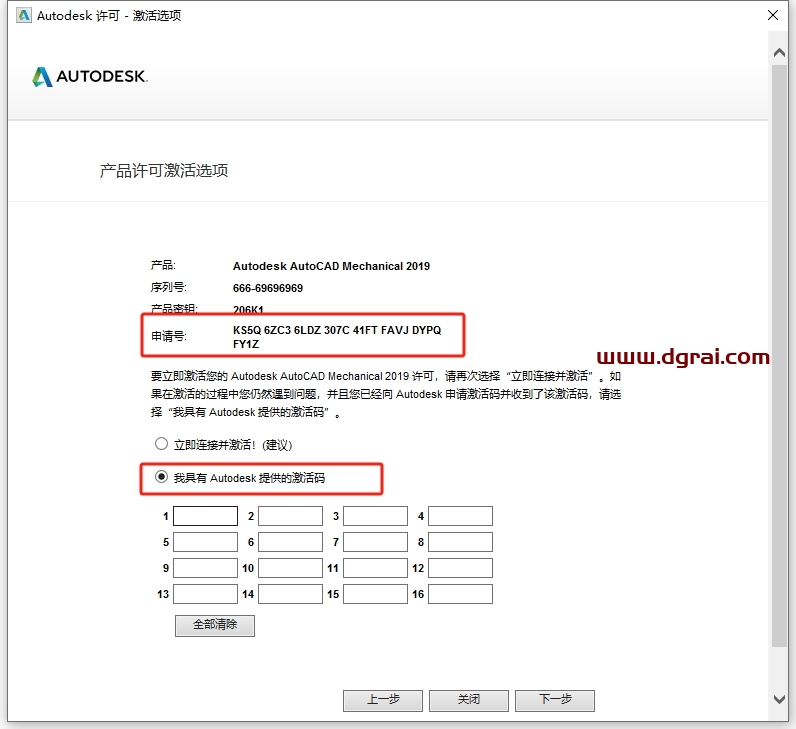Select the connect and activate now option
This screenshot has width=796, height=729.
coord(161,444)
